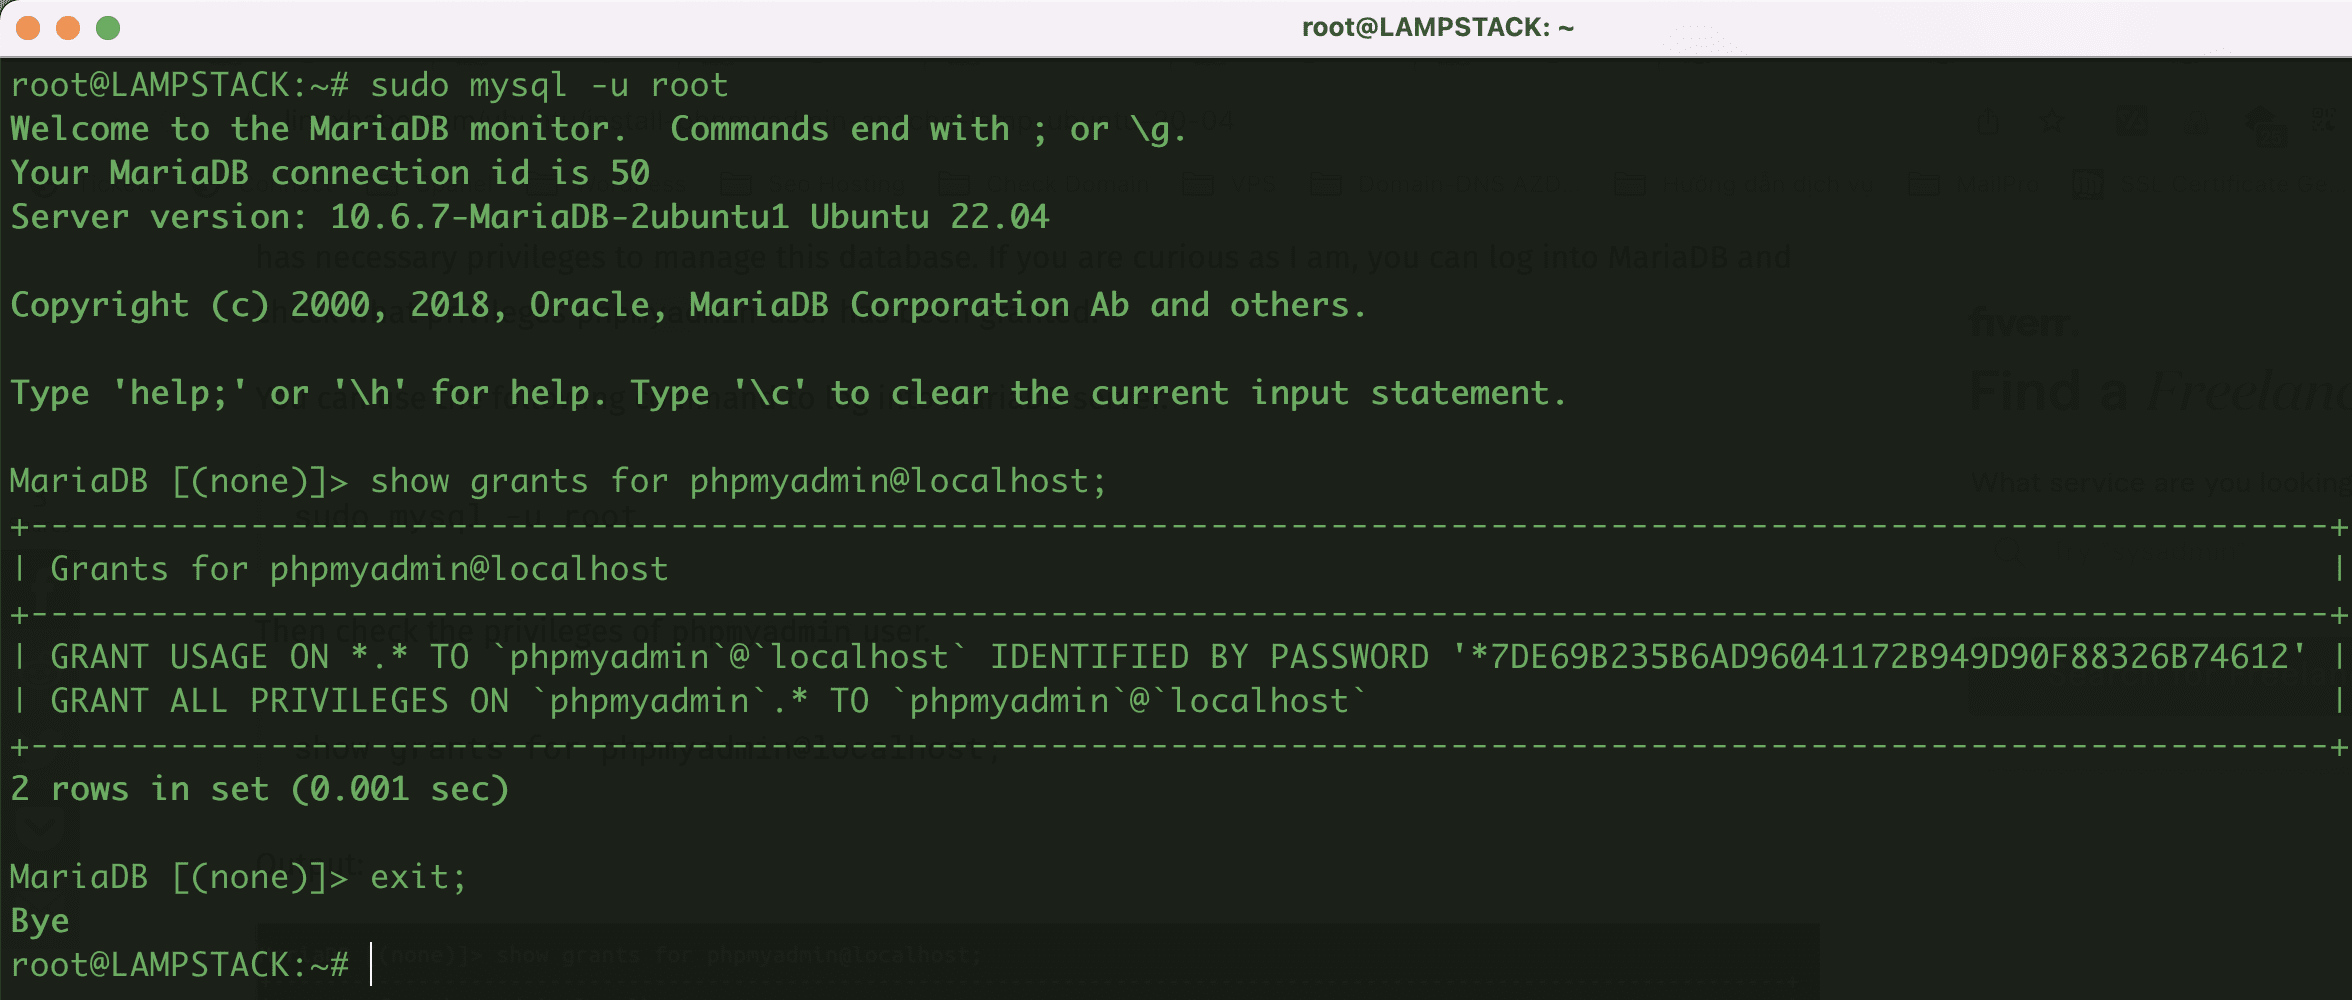Click the 'Welcome to the MariaDB monitor' text
Screen dimensions: 2352x1000
click(318, 130)
